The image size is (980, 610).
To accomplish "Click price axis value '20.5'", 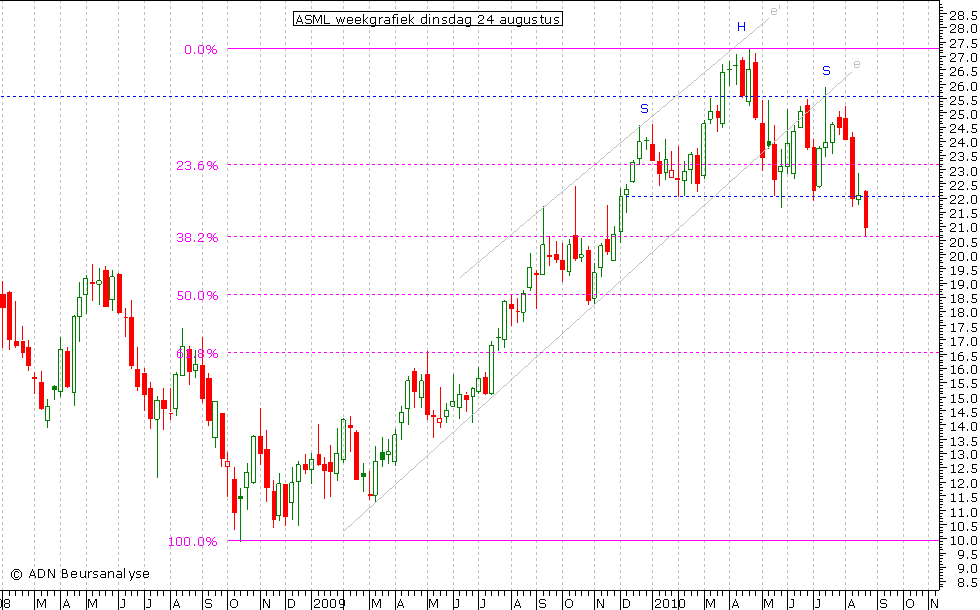I will click(x=963, y=242).
